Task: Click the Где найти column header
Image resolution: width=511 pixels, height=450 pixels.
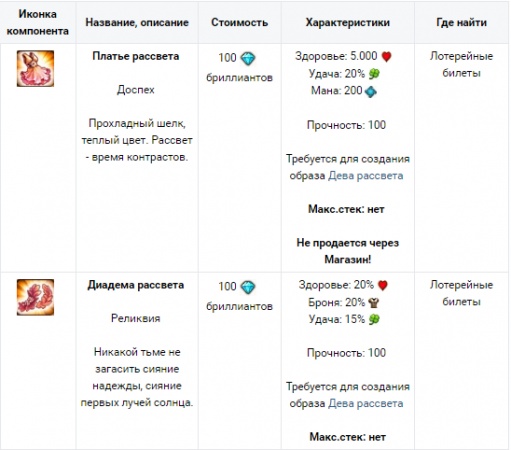Action: coord(462,22)
